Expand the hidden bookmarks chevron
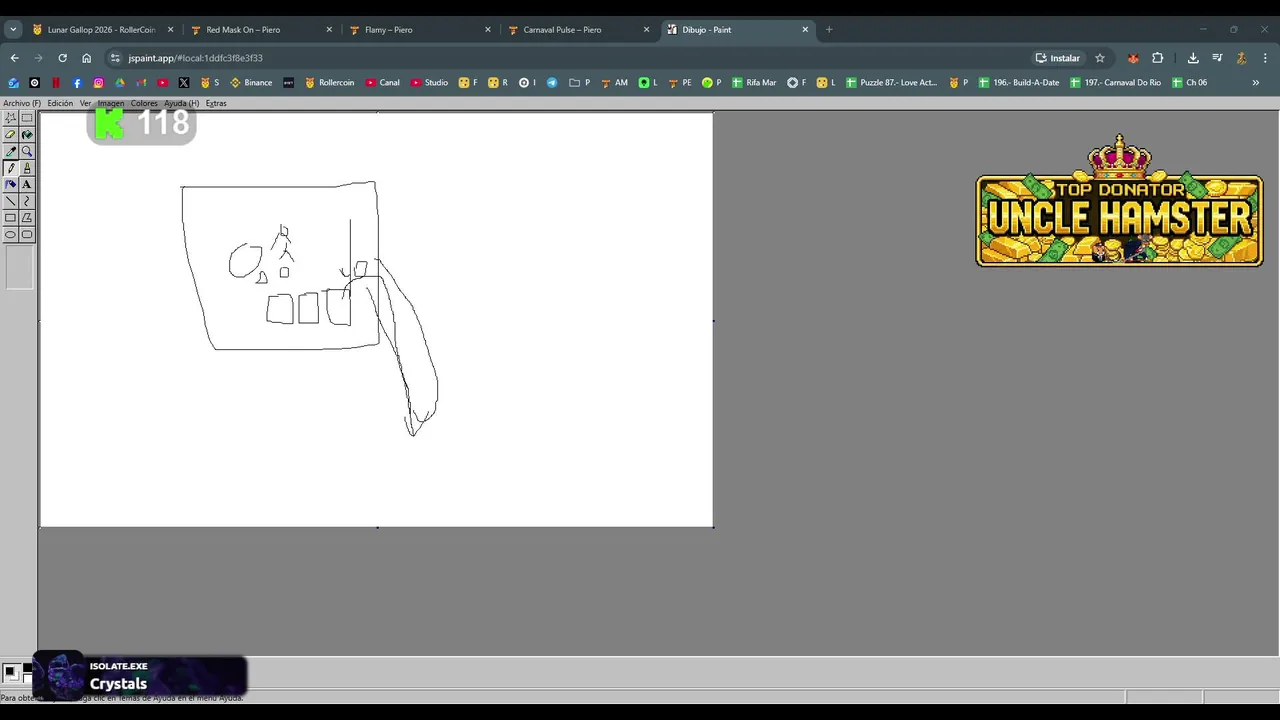This screenshot has height=720, width=1280. (x=1256, y=82)
